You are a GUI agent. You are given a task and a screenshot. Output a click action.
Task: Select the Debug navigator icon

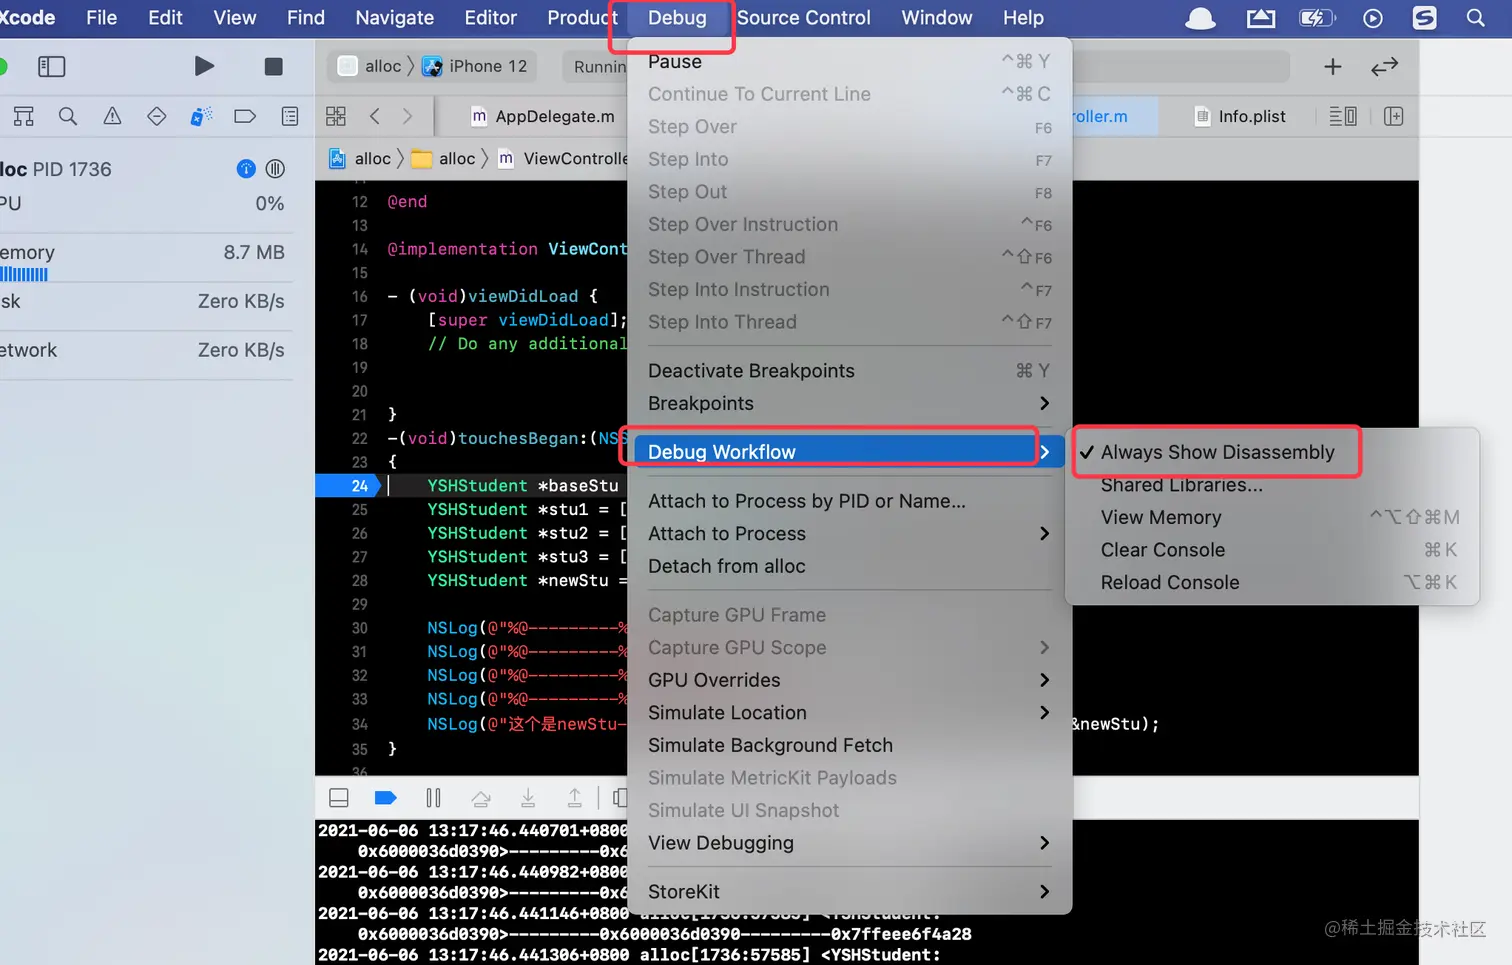tap(201, 116)
